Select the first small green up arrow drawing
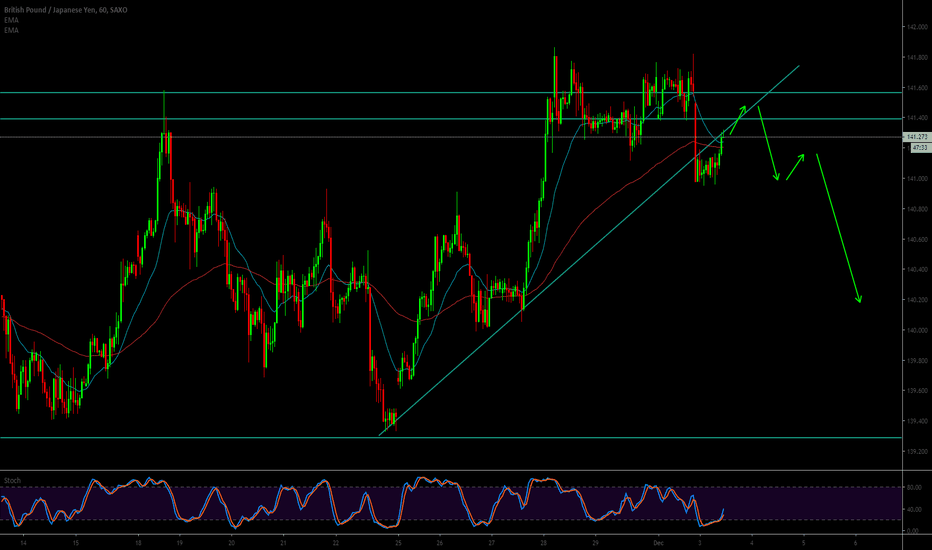Screen dimensions: 932x550 pyautogui.click(x=736, y=119)
